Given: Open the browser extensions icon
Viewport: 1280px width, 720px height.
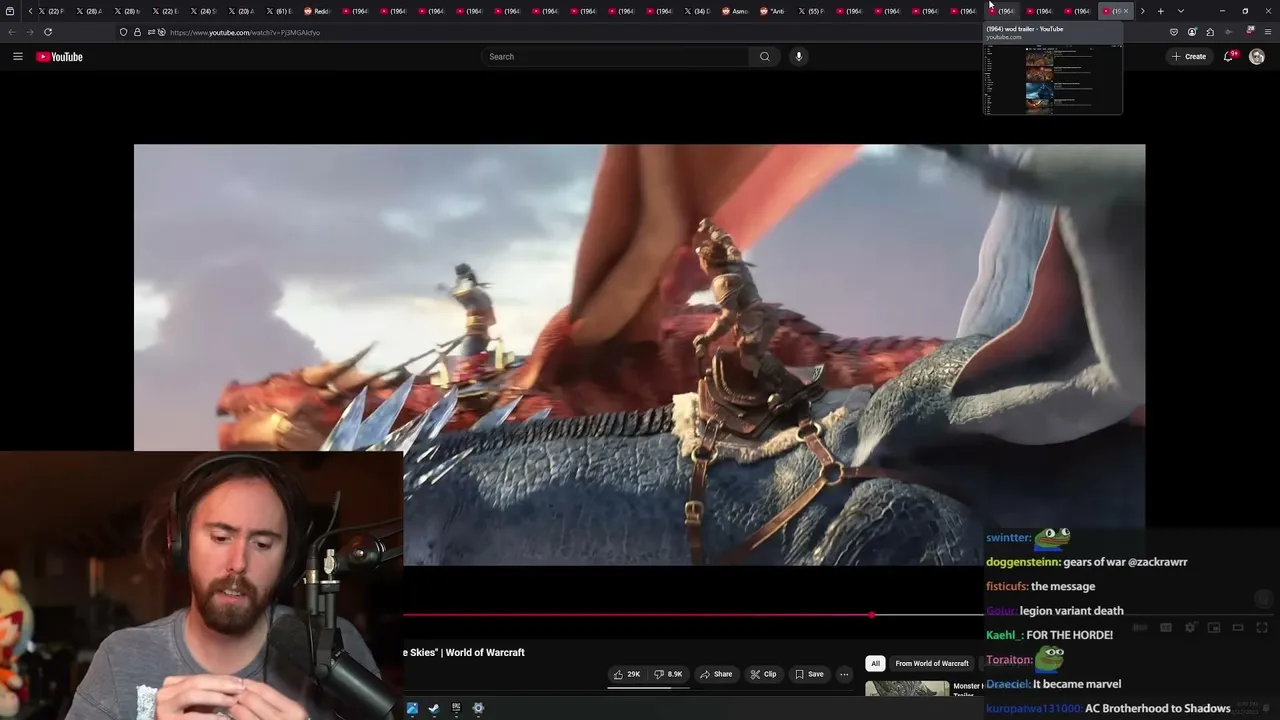Looking at the screenshot, I should point(1210,32).
